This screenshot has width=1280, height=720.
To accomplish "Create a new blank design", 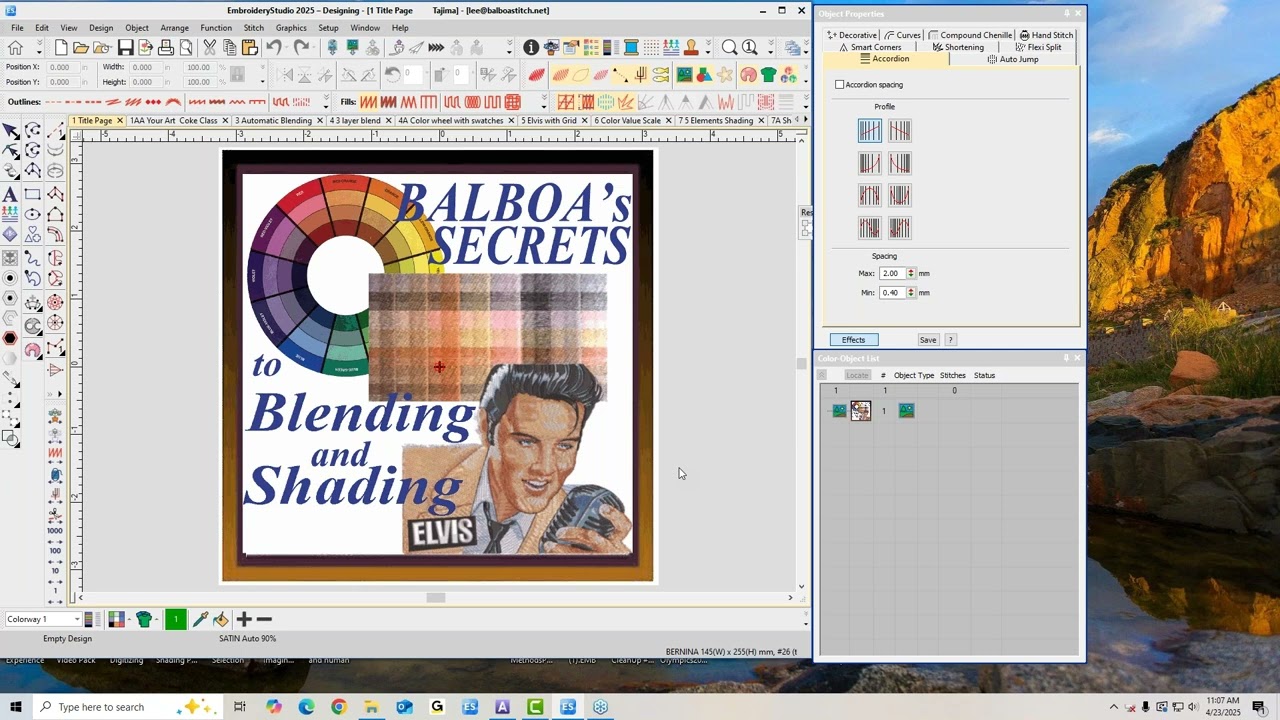I will click(62, 48).
